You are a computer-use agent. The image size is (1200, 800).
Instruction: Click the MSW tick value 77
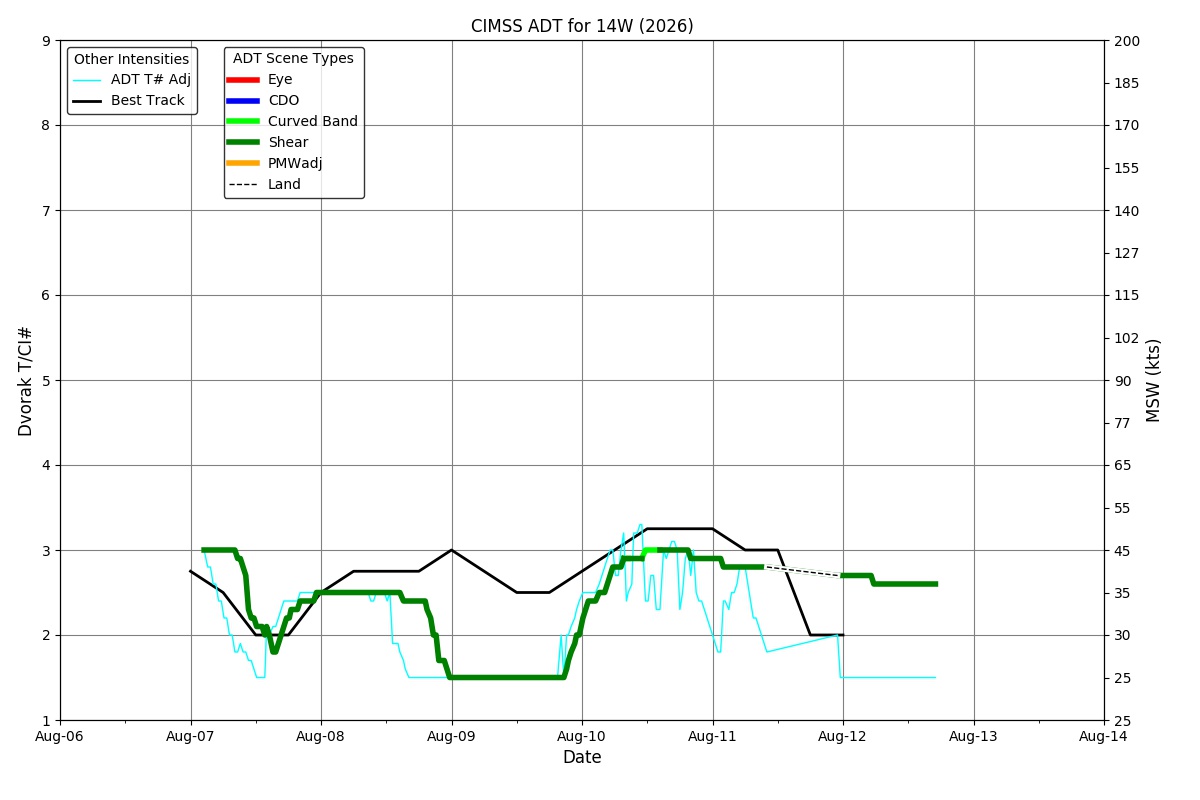tap(1123, 423)
